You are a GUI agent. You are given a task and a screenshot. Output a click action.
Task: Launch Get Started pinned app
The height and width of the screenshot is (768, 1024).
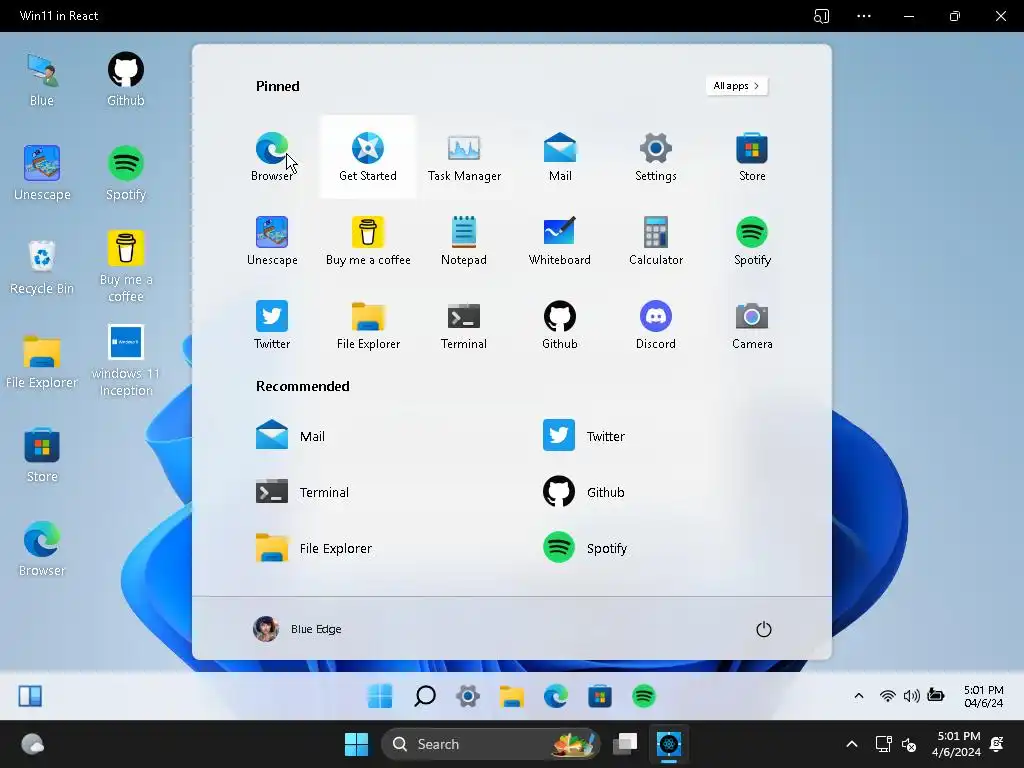(x=368, y=157)
